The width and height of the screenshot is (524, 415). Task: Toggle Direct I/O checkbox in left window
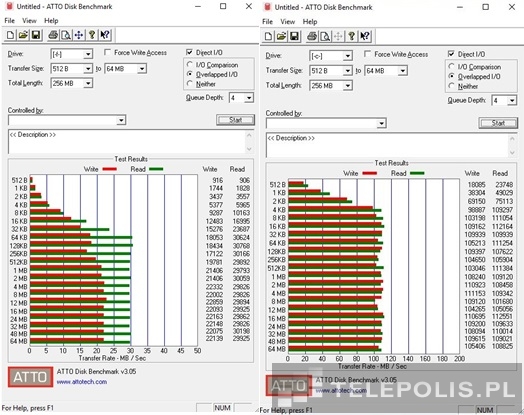189,52
